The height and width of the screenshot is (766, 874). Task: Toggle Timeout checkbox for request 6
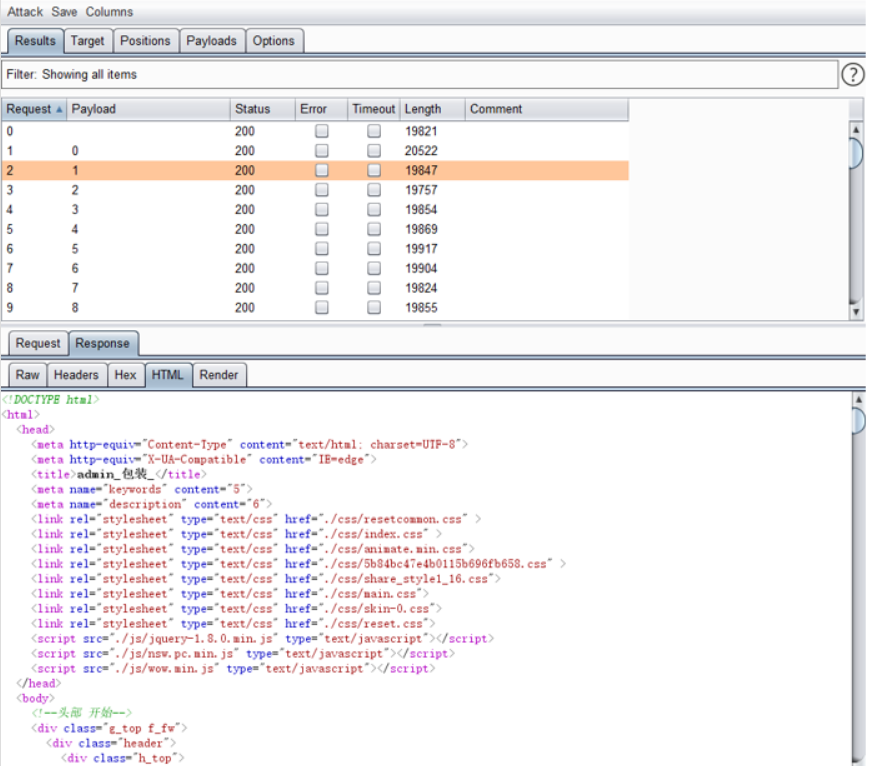coord(374,249)
